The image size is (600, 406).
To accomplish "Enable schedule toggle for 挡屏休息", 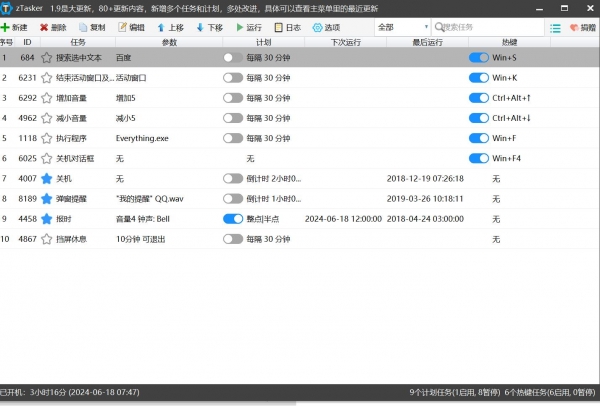I will pos(233,239).
